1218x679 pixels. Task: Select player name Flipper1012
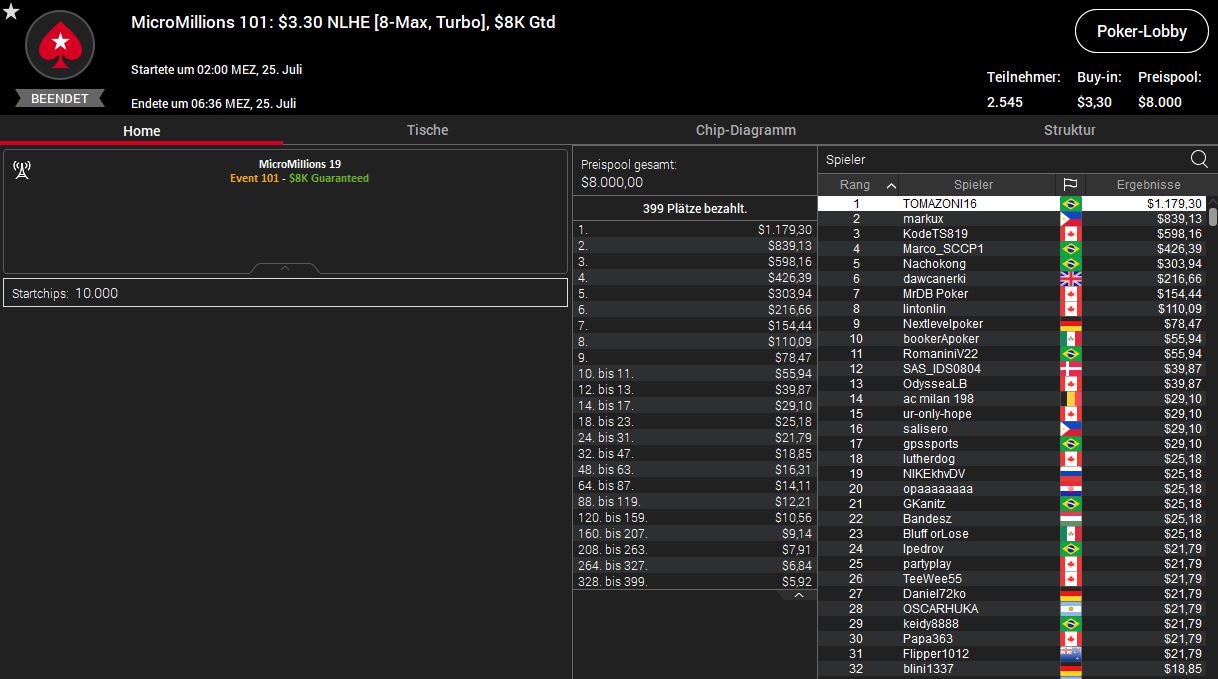(936, 654)
